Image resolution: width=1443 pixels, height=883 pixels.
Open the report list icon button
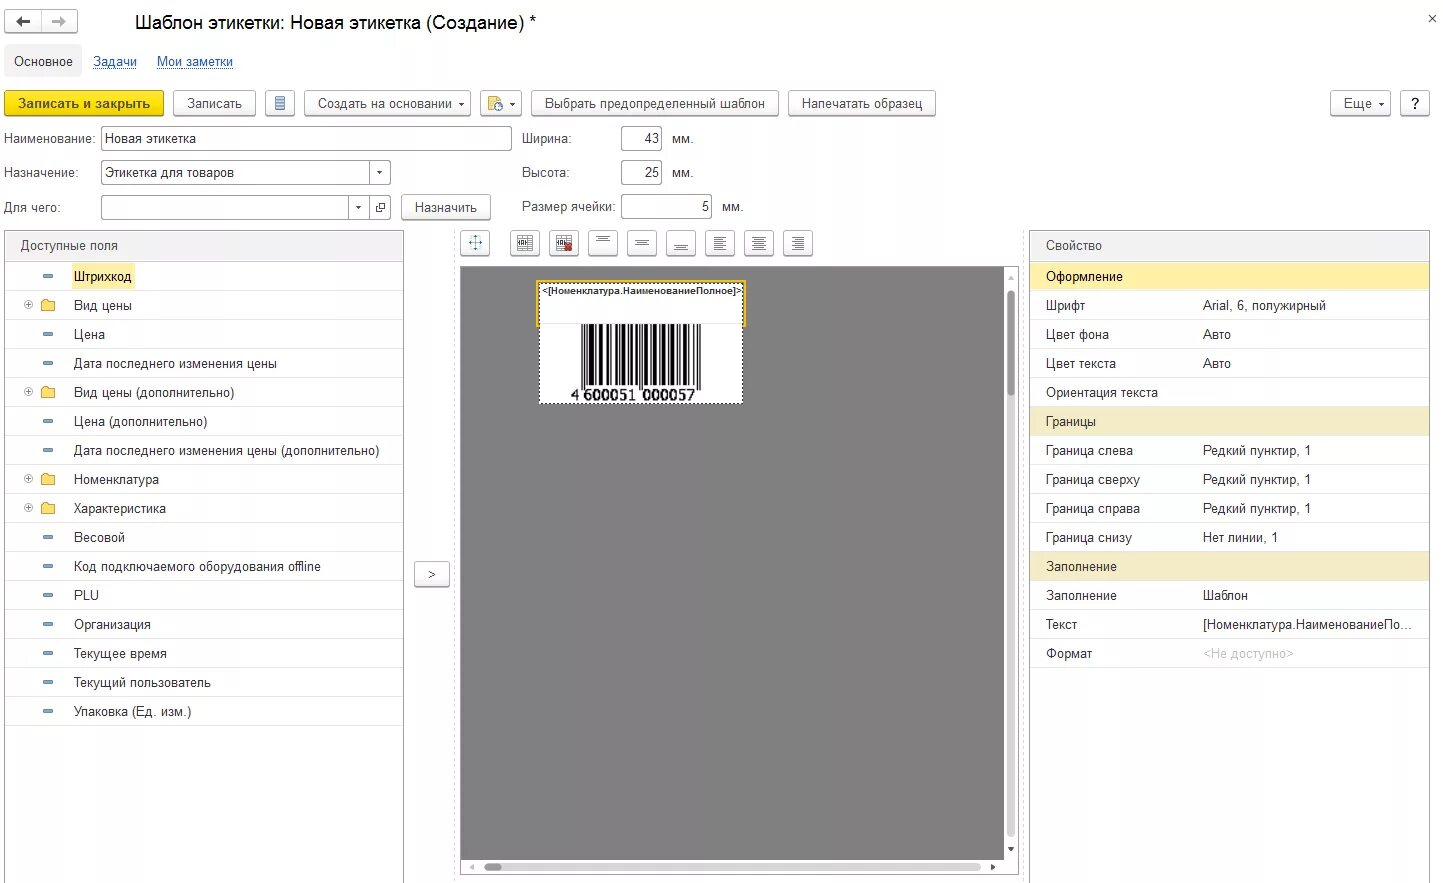(x=280, y=103)
